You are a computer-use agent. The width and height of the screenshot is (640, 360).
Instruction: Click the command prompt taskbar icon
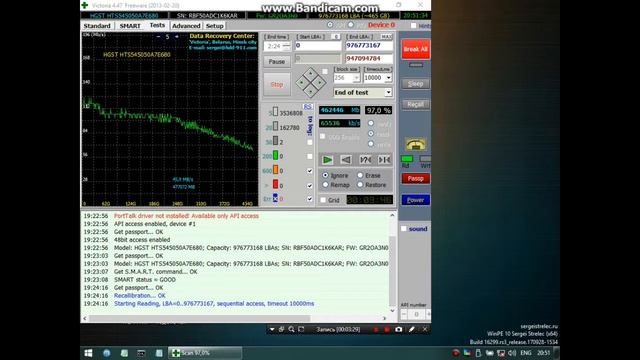tap(141, 353)
